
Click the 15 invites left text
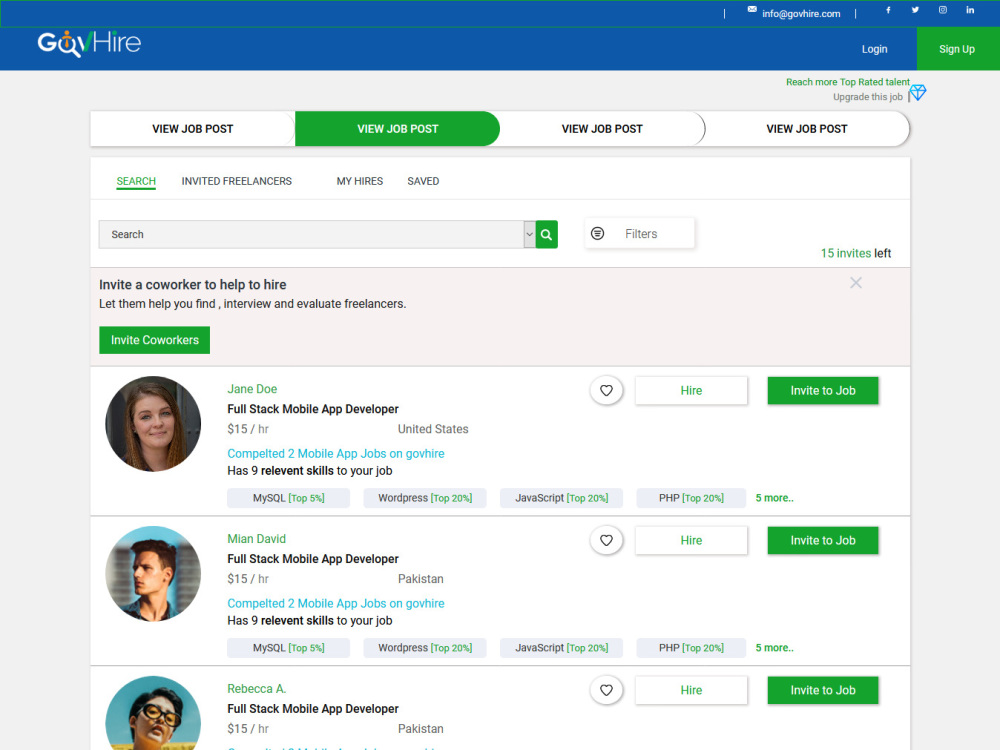coord(855,253)
